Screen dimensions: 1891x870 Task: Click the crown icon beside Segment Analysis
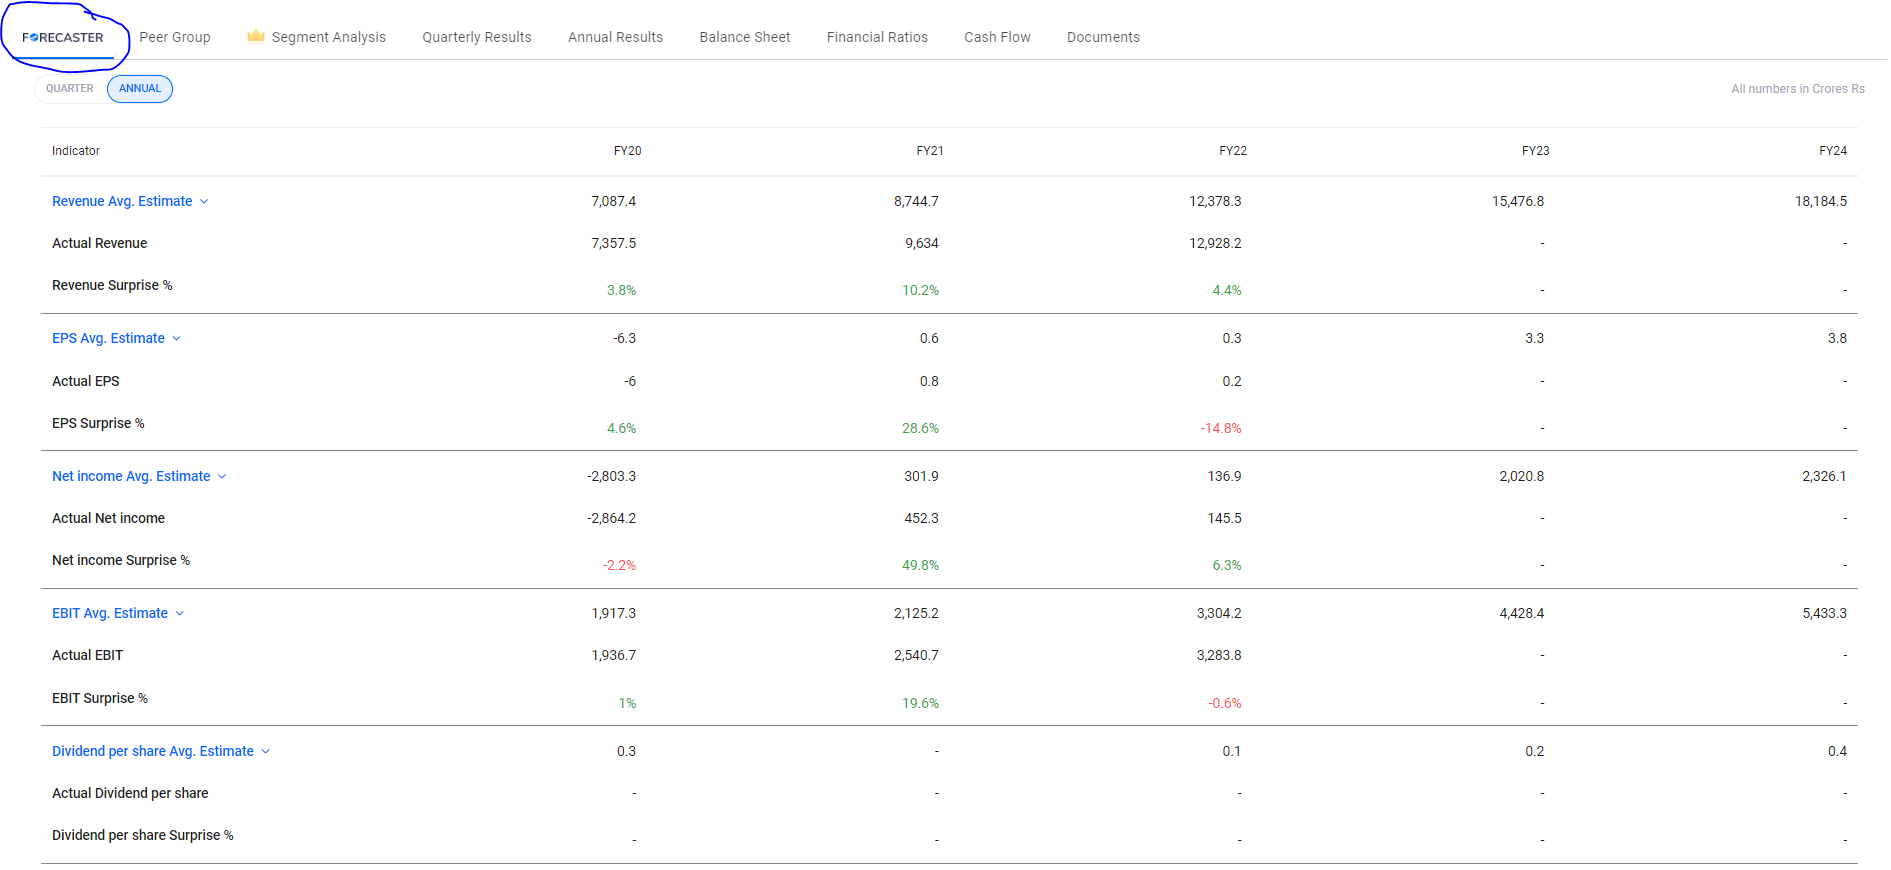click(256, 36)
